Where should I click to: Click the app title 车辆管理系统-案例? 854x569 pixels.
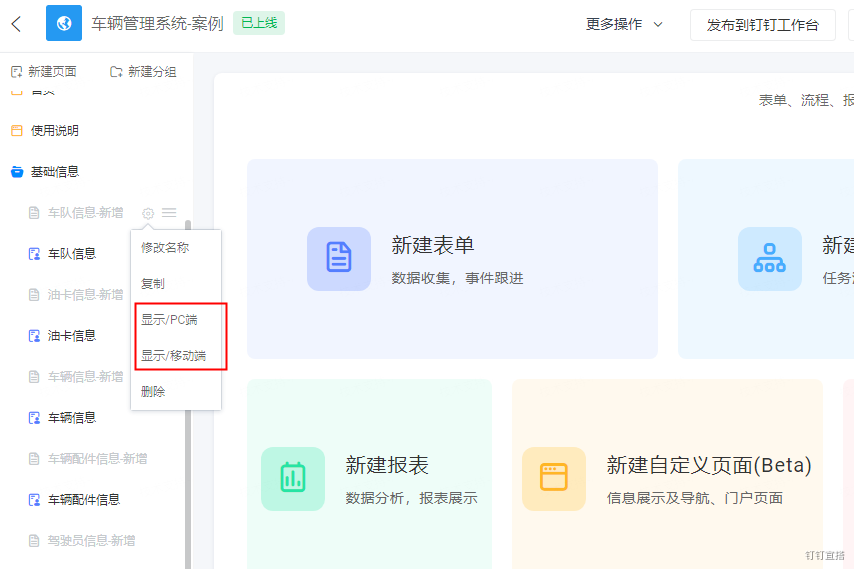tap(157, 24)
